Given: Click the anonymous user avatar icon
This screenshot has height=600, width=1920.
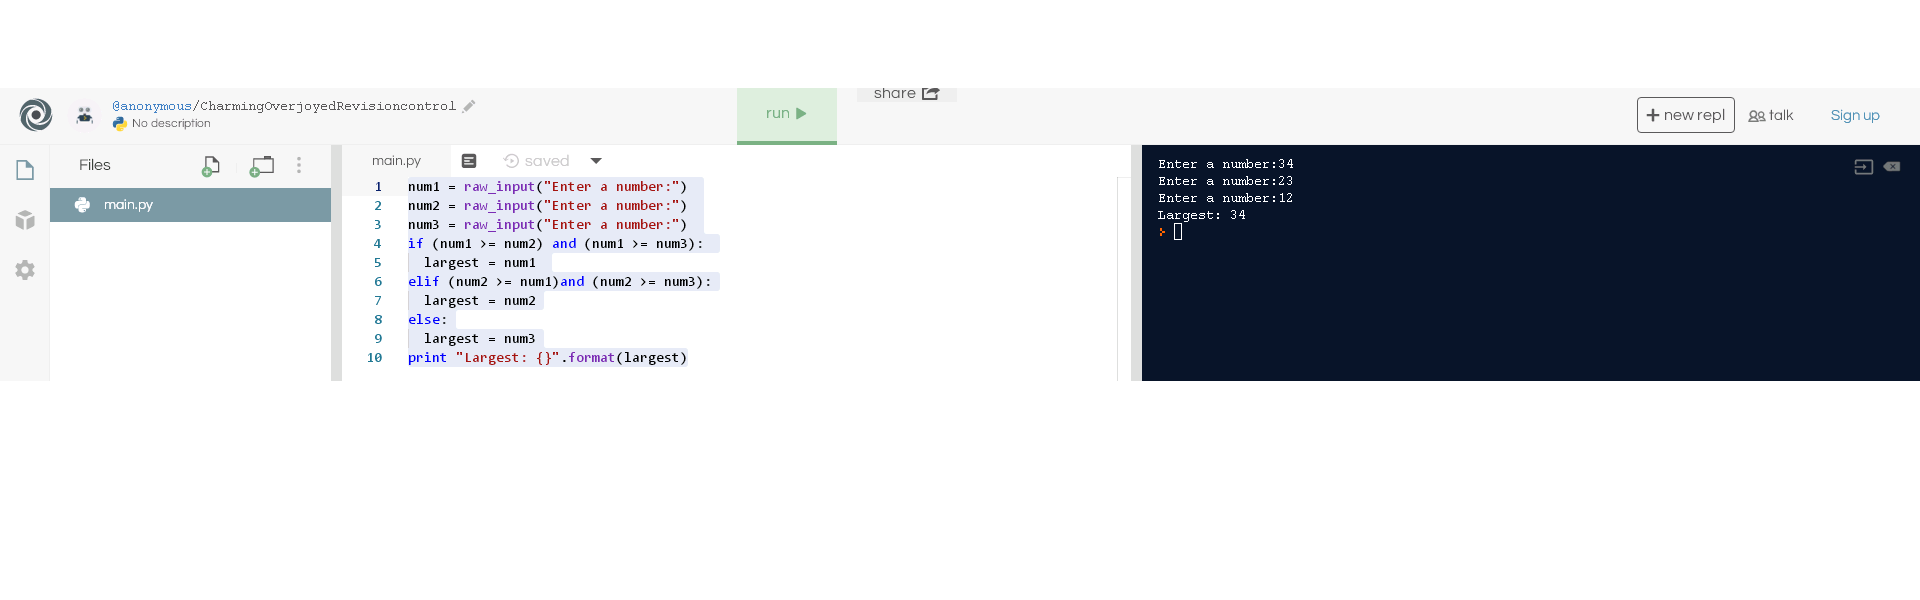Looking at the screenshot, I should click(85, 115).
